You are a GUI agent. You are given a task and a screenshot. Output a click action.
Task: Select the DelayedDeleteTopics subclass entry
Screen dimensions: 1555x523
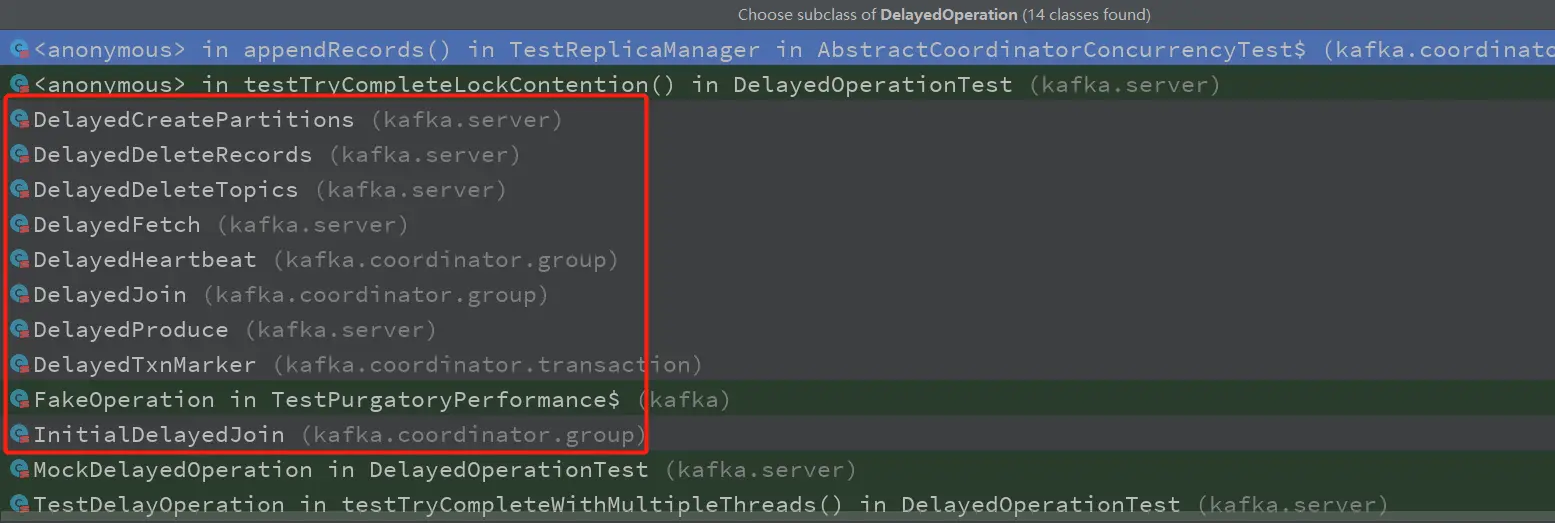coord(165,190)
